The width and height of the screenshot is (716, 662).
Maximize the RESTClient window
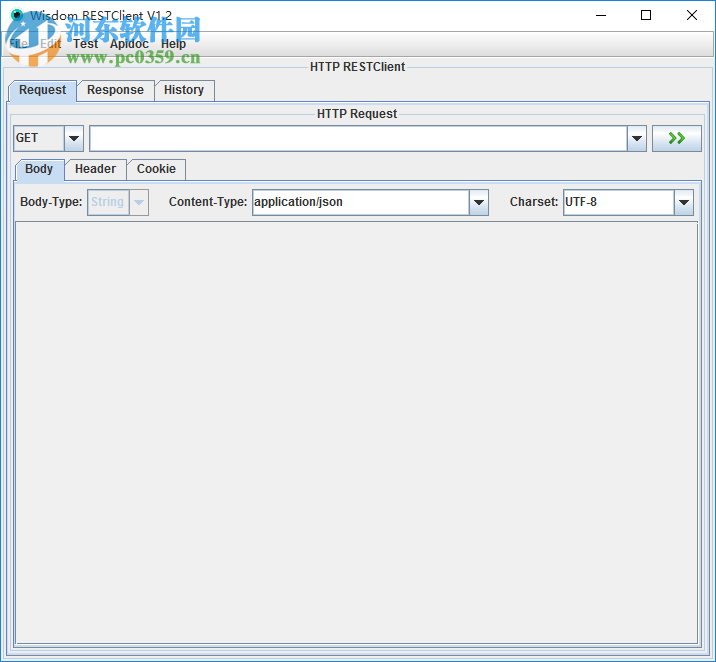(x=646, y=16)
